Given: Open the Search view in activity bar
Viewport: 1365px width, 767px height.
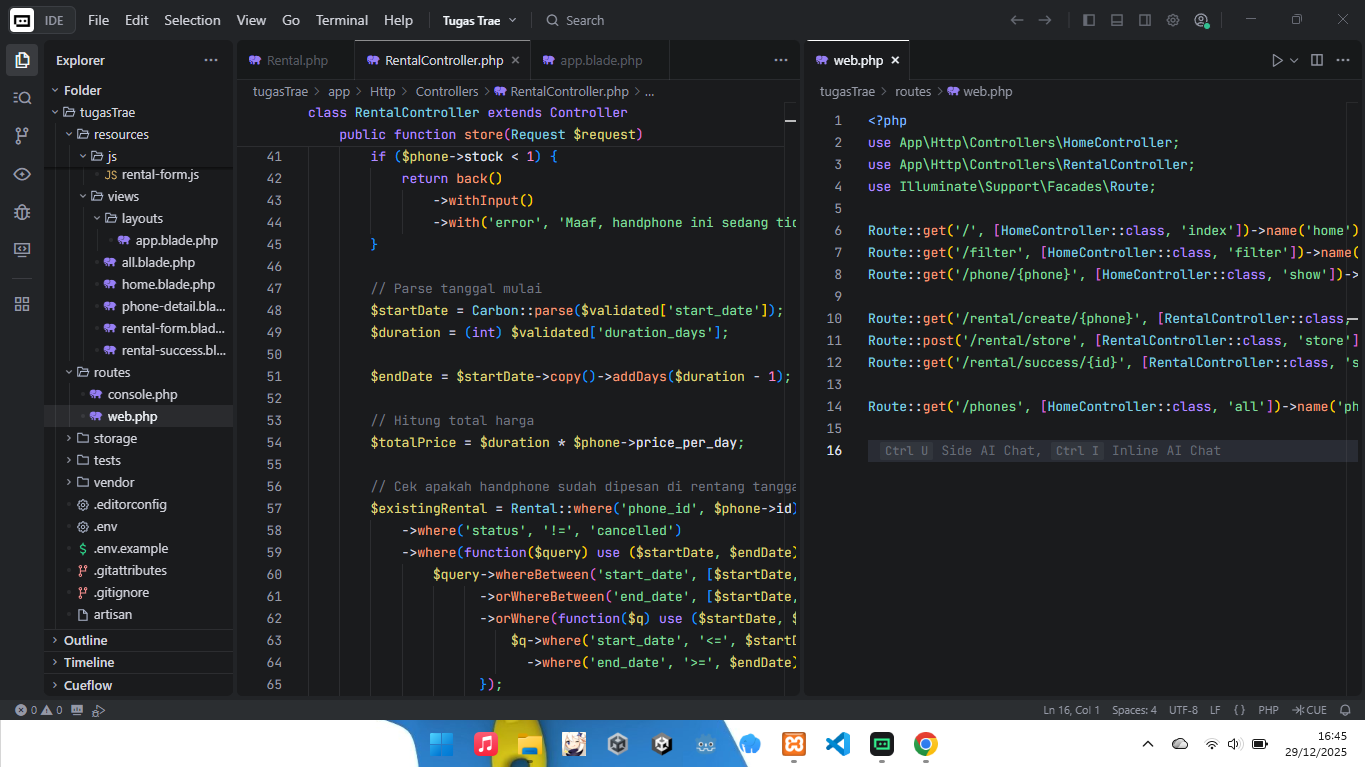Looking at the screenshot, I should [x=22, y=97].
